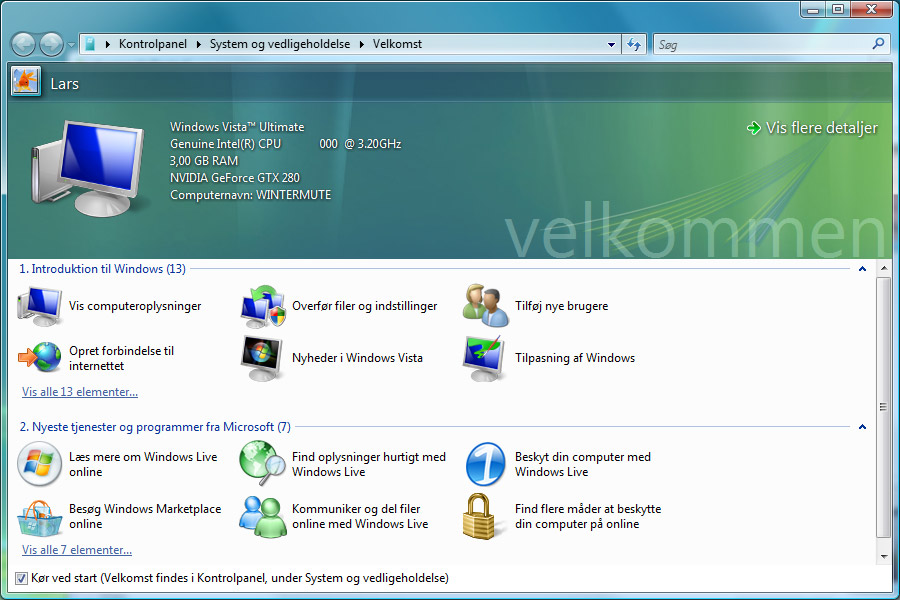Viewport: 900px width, 600px height.
Task: Select the Lars user account picture
Action: pyautogui.click(x=25, y=82)
